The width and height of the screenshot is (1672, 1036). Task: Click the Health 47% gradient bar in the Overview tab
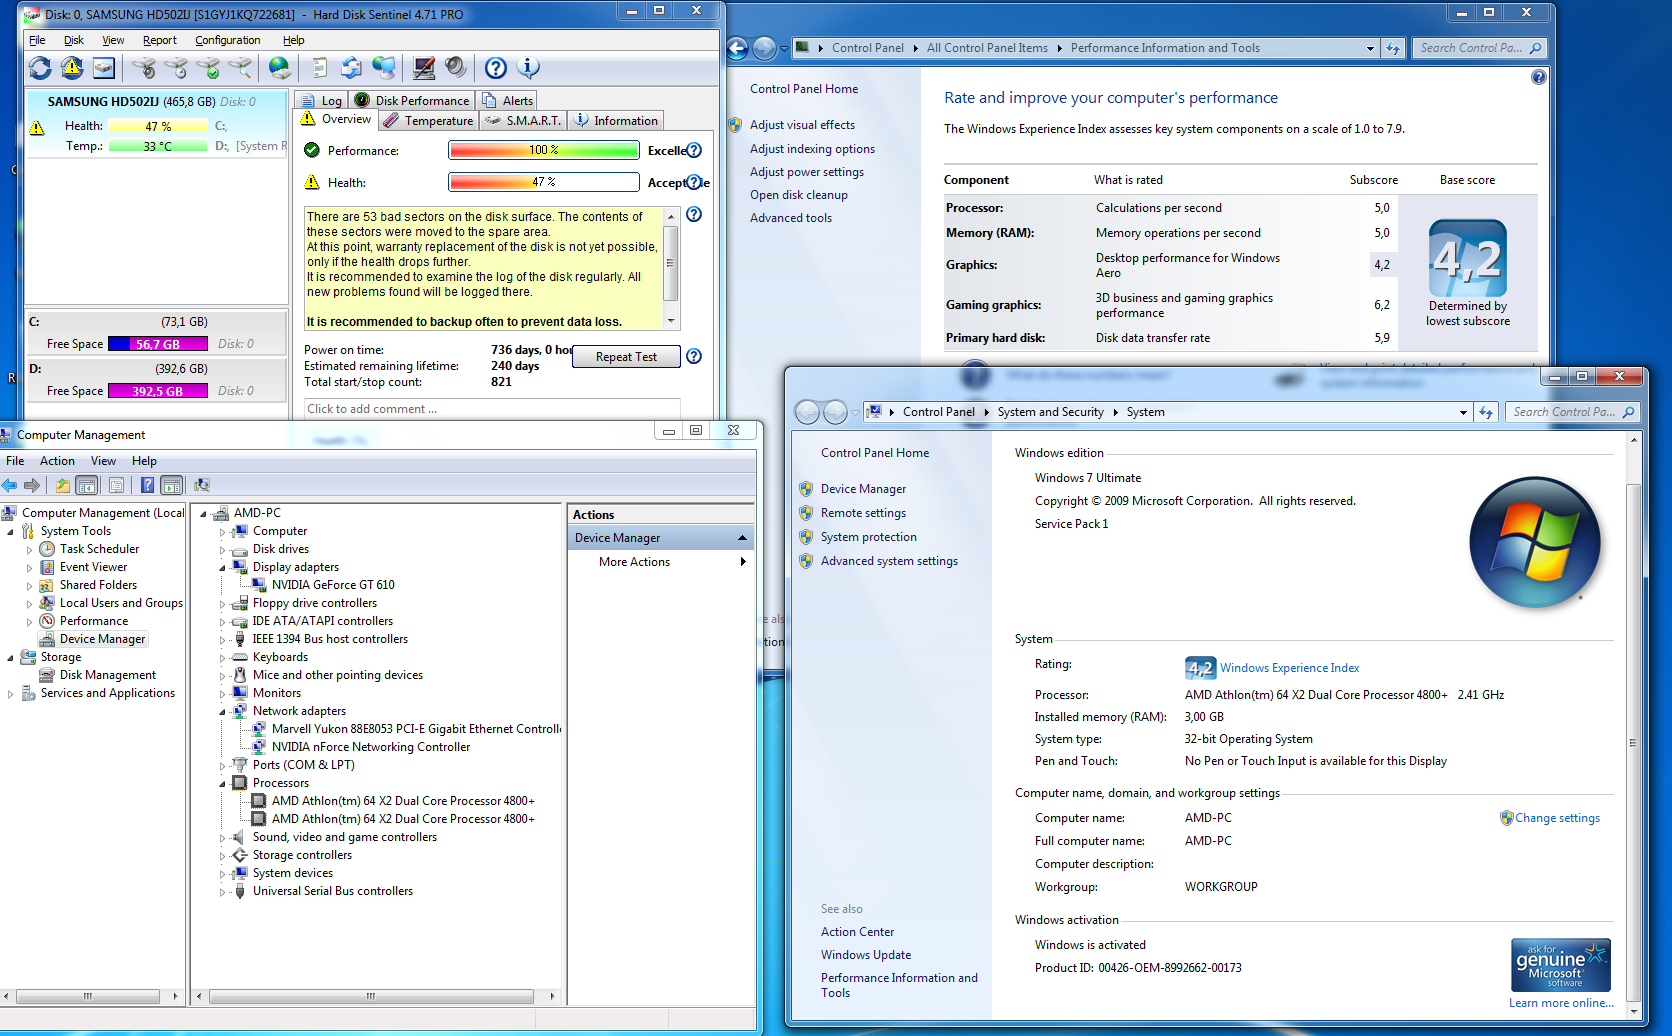pos(544,182)
